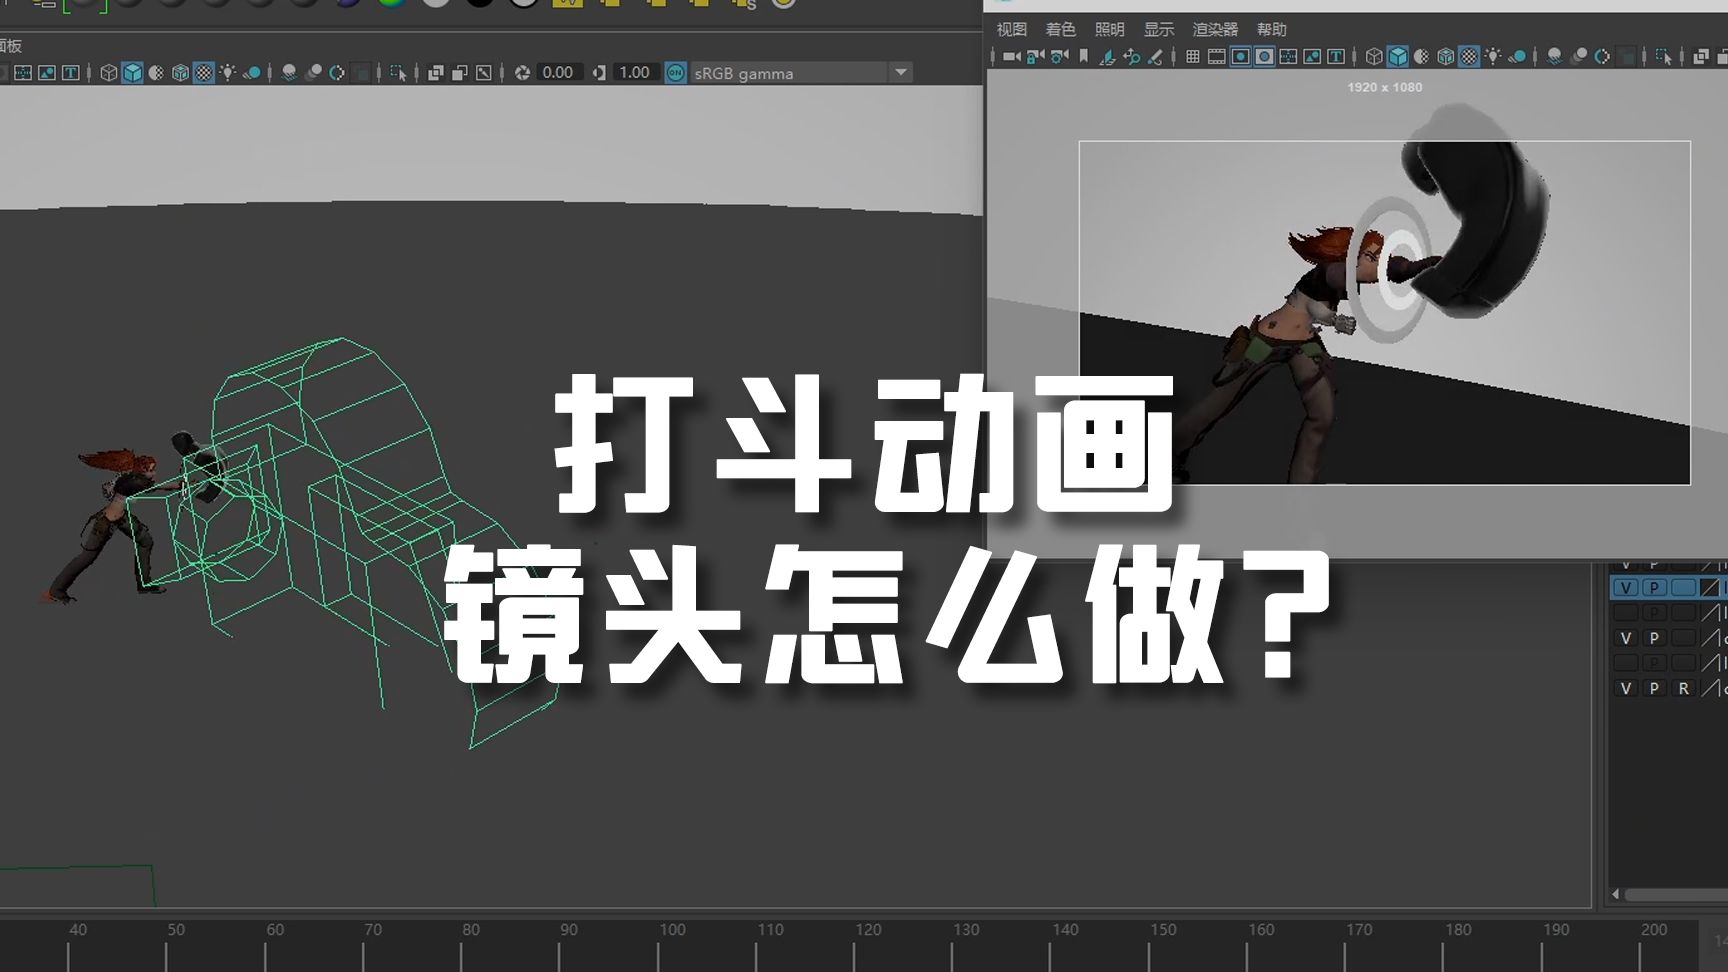Select wireframe cube icon in left viewport toolbar
The height and width of the screenshot is (972, 1728).
pos(108,73)
